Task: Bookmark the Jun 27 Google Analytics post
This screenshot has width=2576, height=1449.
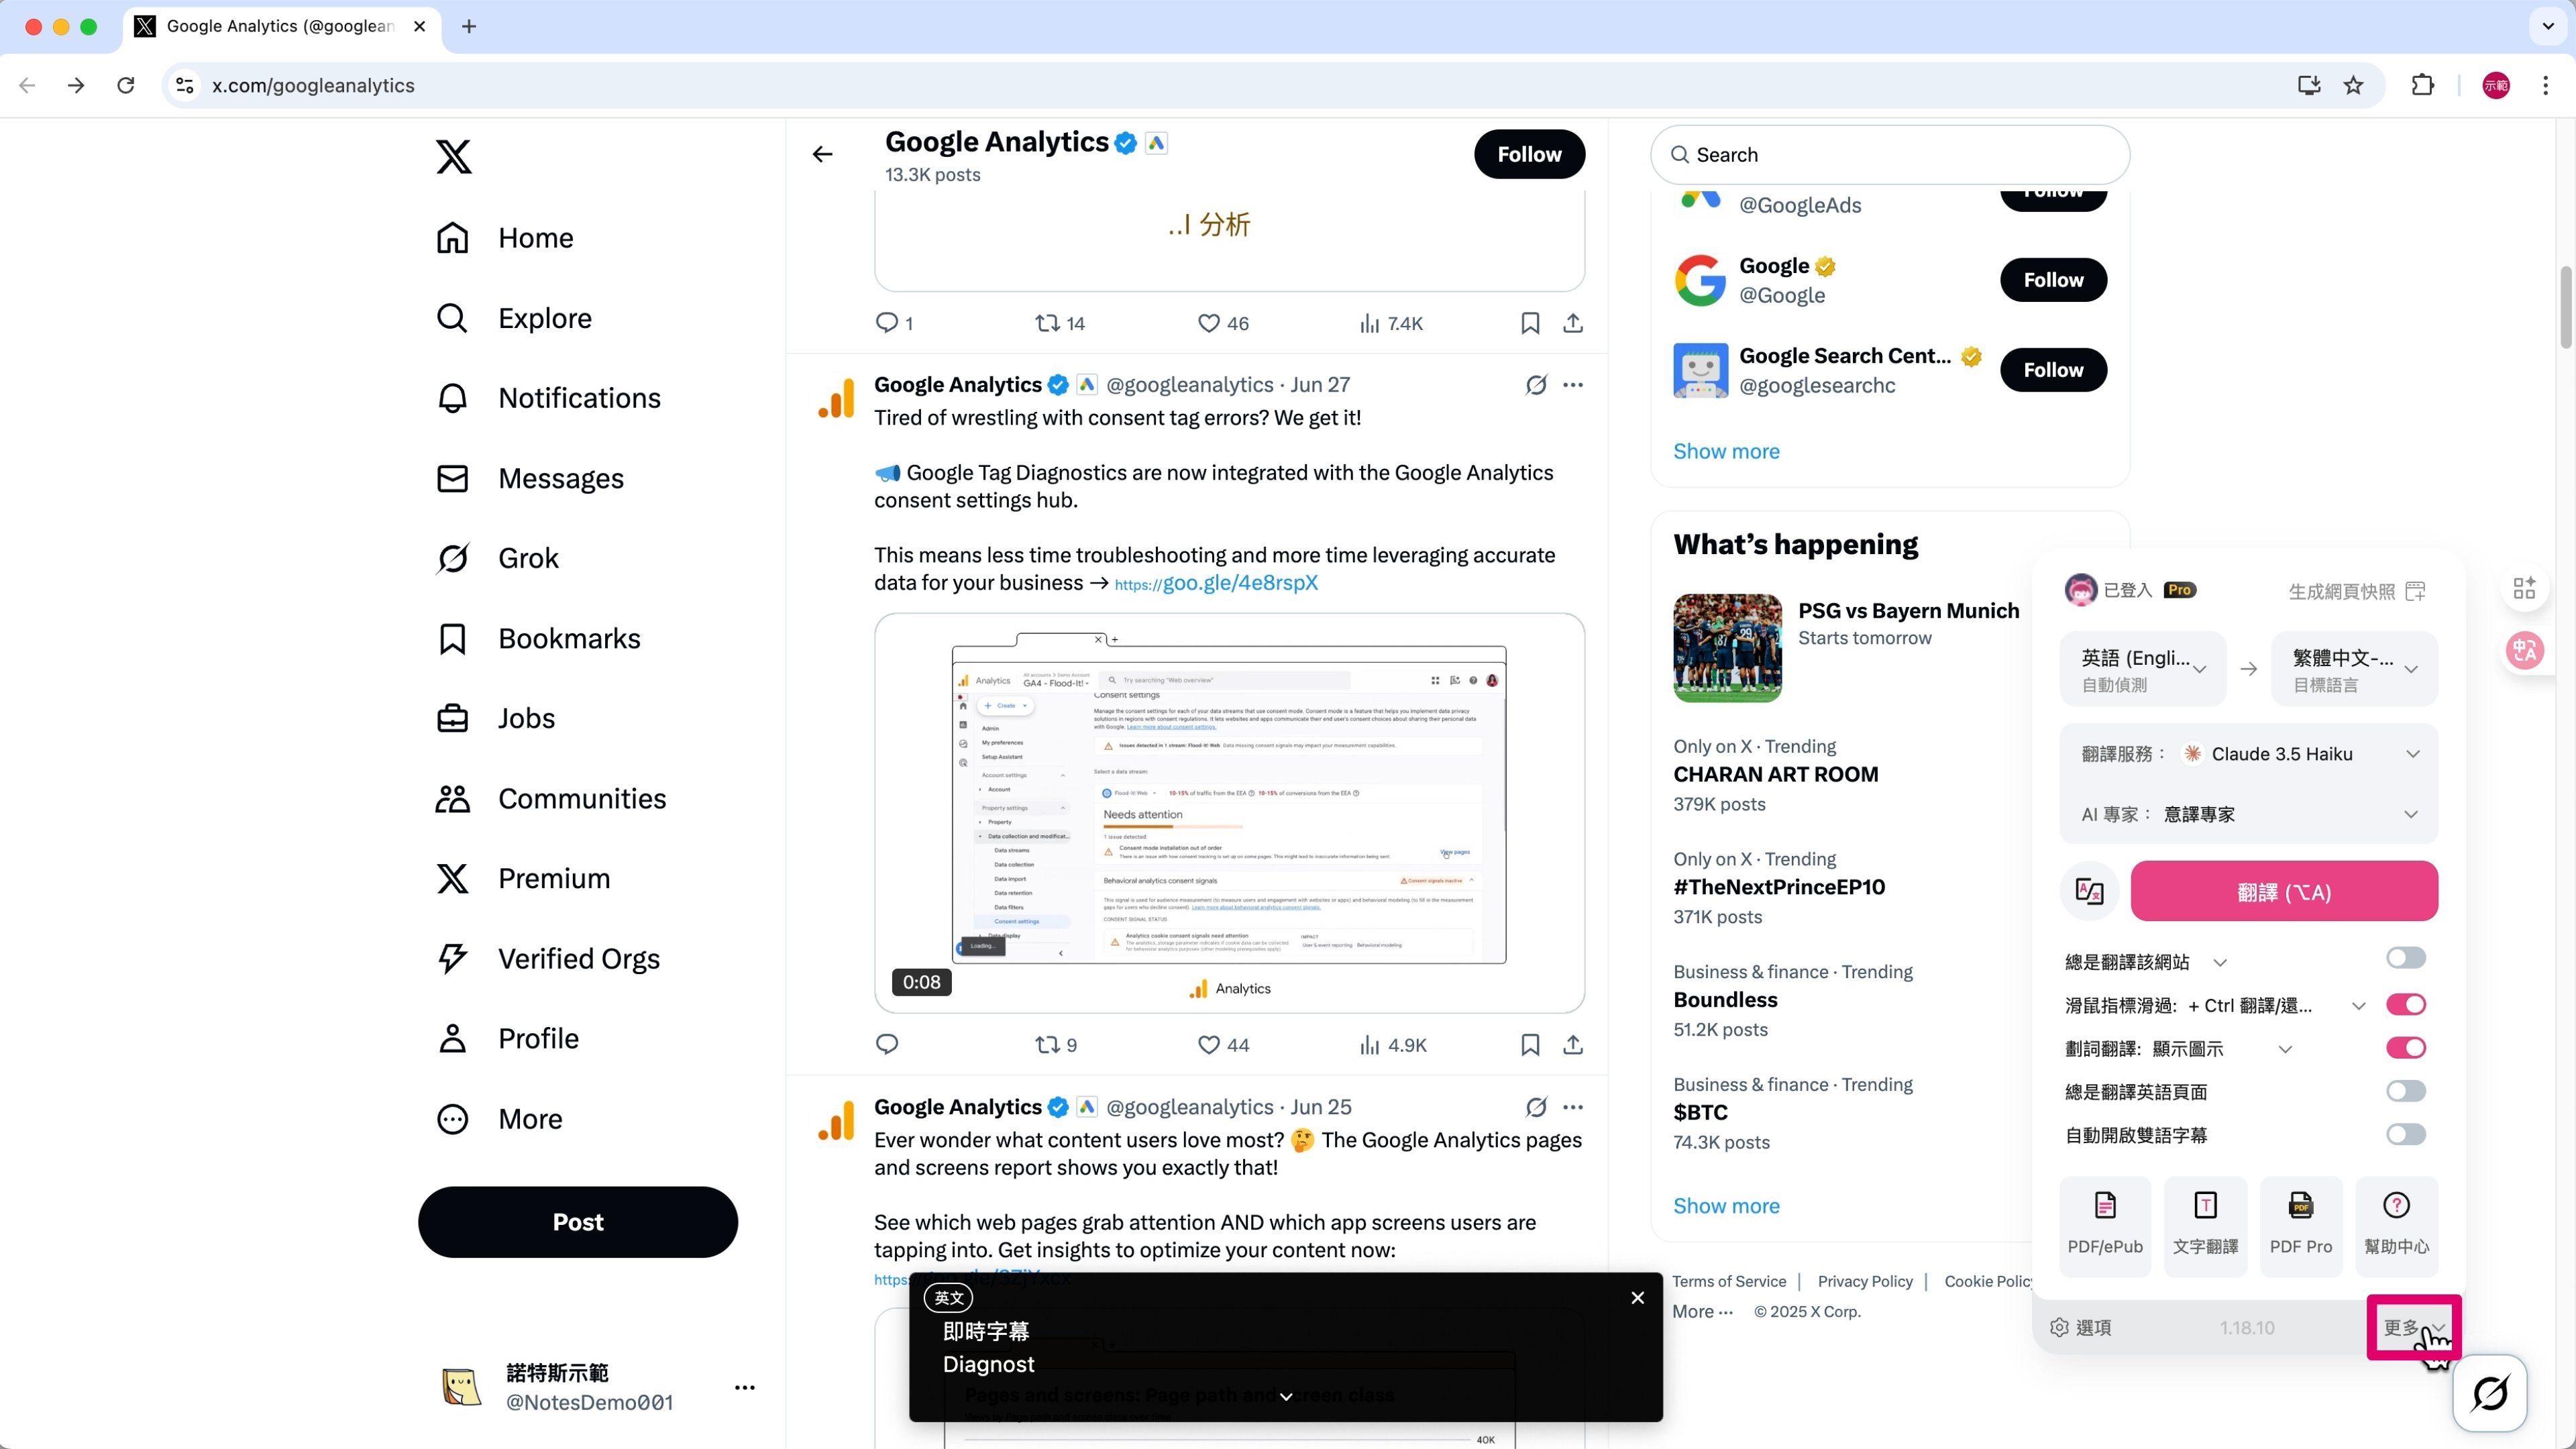Action: pyautogui.click(x=1529, y=1045)
